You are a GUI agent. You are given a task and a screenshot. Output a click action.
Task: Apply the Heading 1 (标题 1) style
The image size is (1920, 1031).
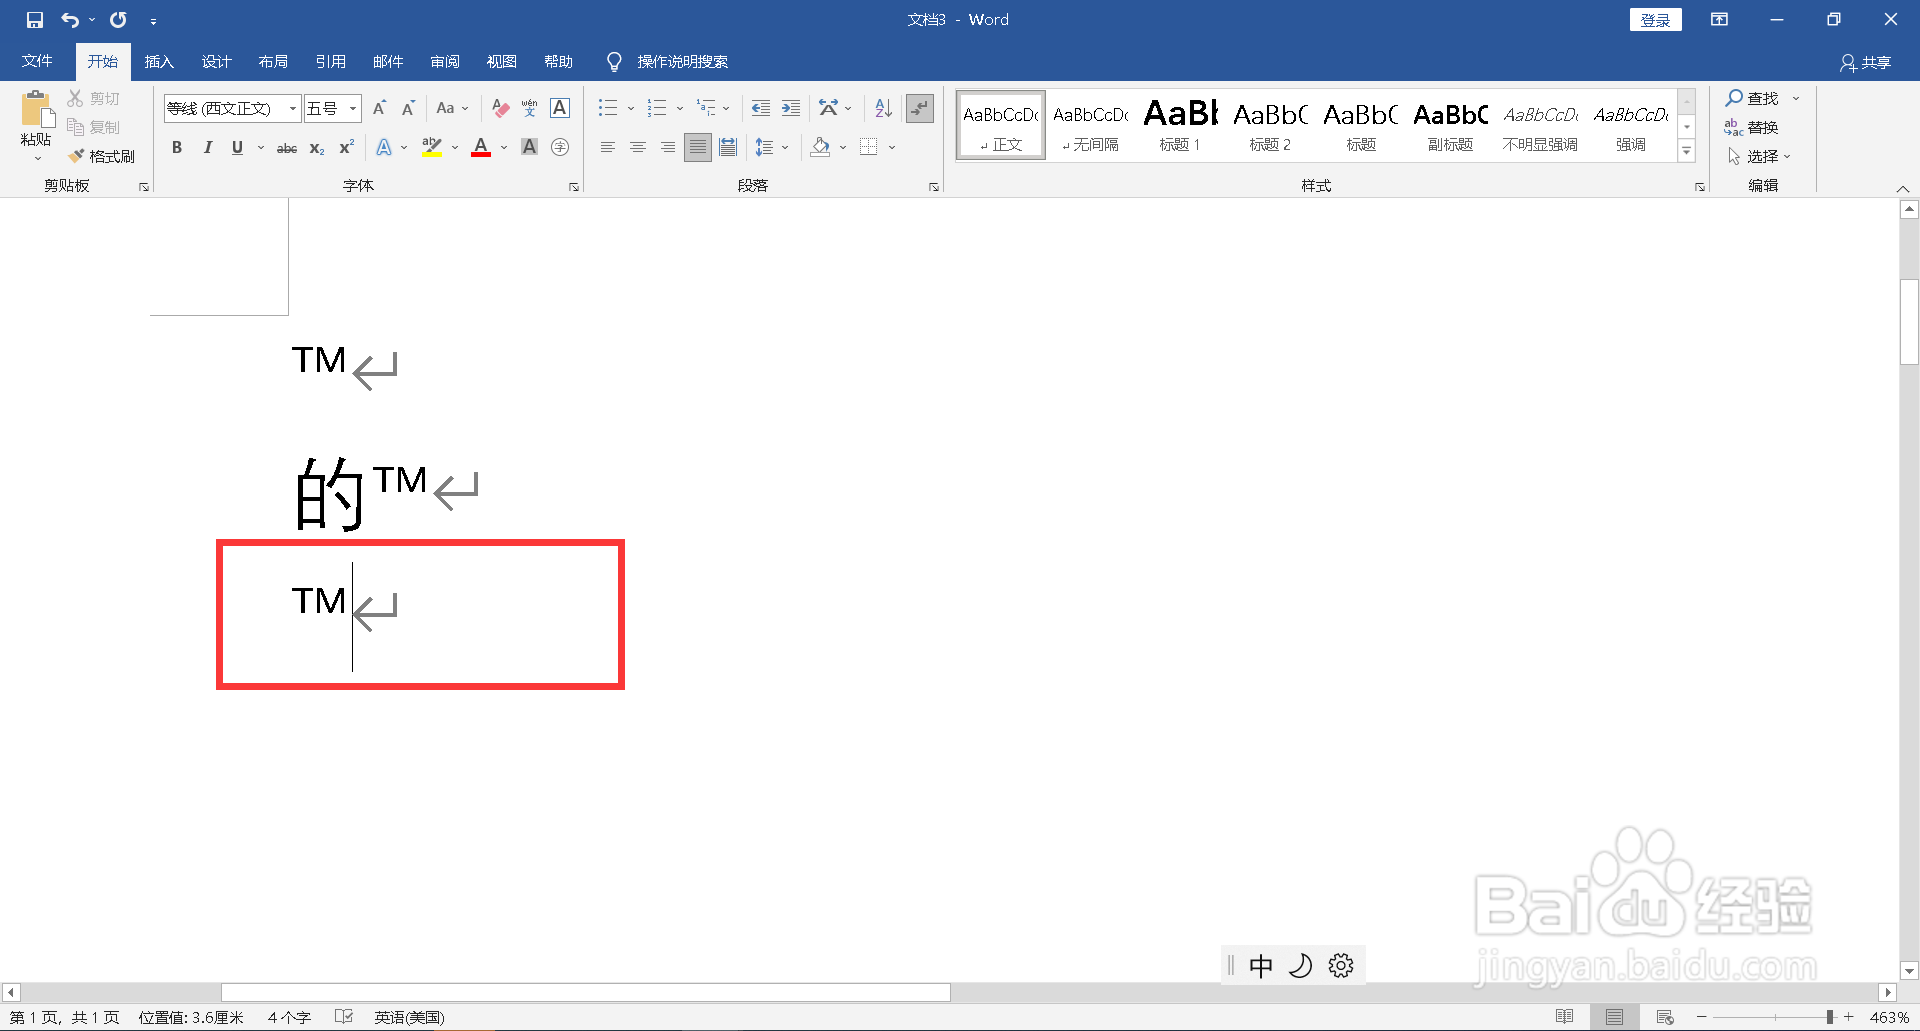[1180, 125]
